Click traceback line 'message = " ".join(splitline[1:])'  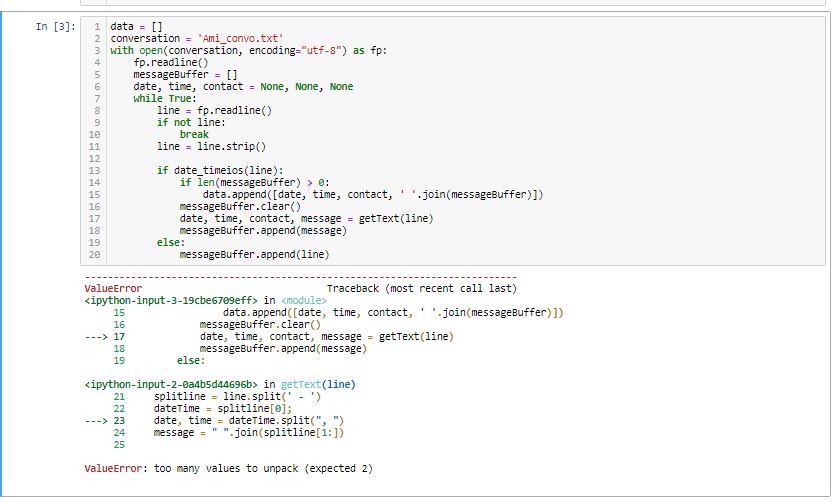249,433
